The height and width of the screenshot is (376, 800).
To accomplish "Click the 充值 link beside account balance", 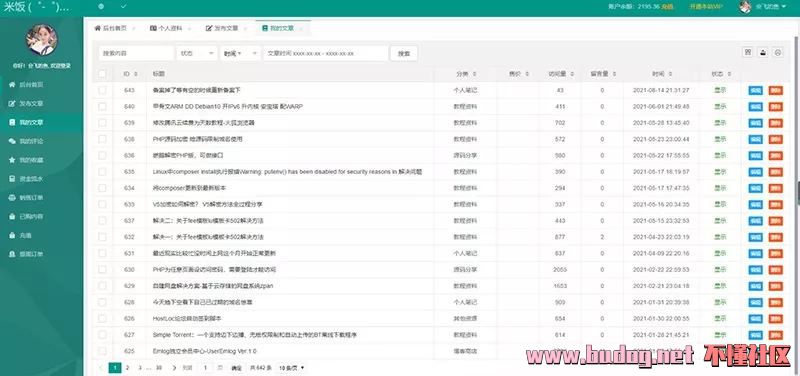I will tap(667, 7).
